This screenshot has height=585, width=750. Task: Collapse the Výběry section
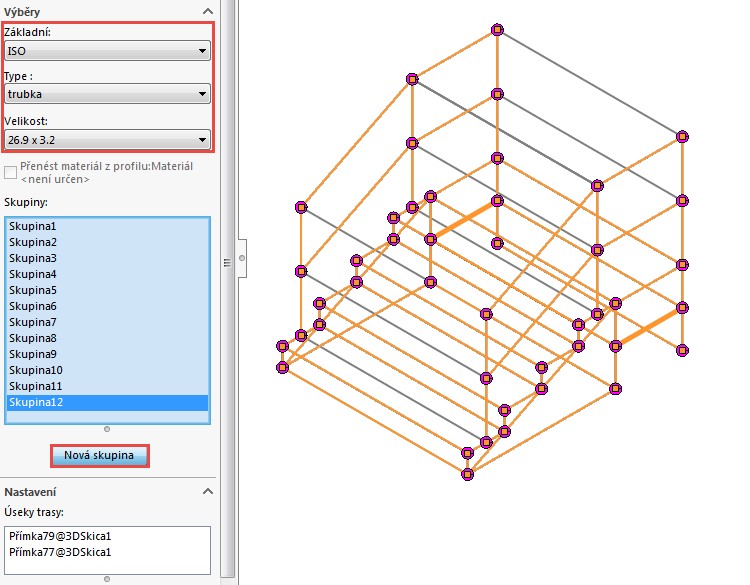point(208,11)
